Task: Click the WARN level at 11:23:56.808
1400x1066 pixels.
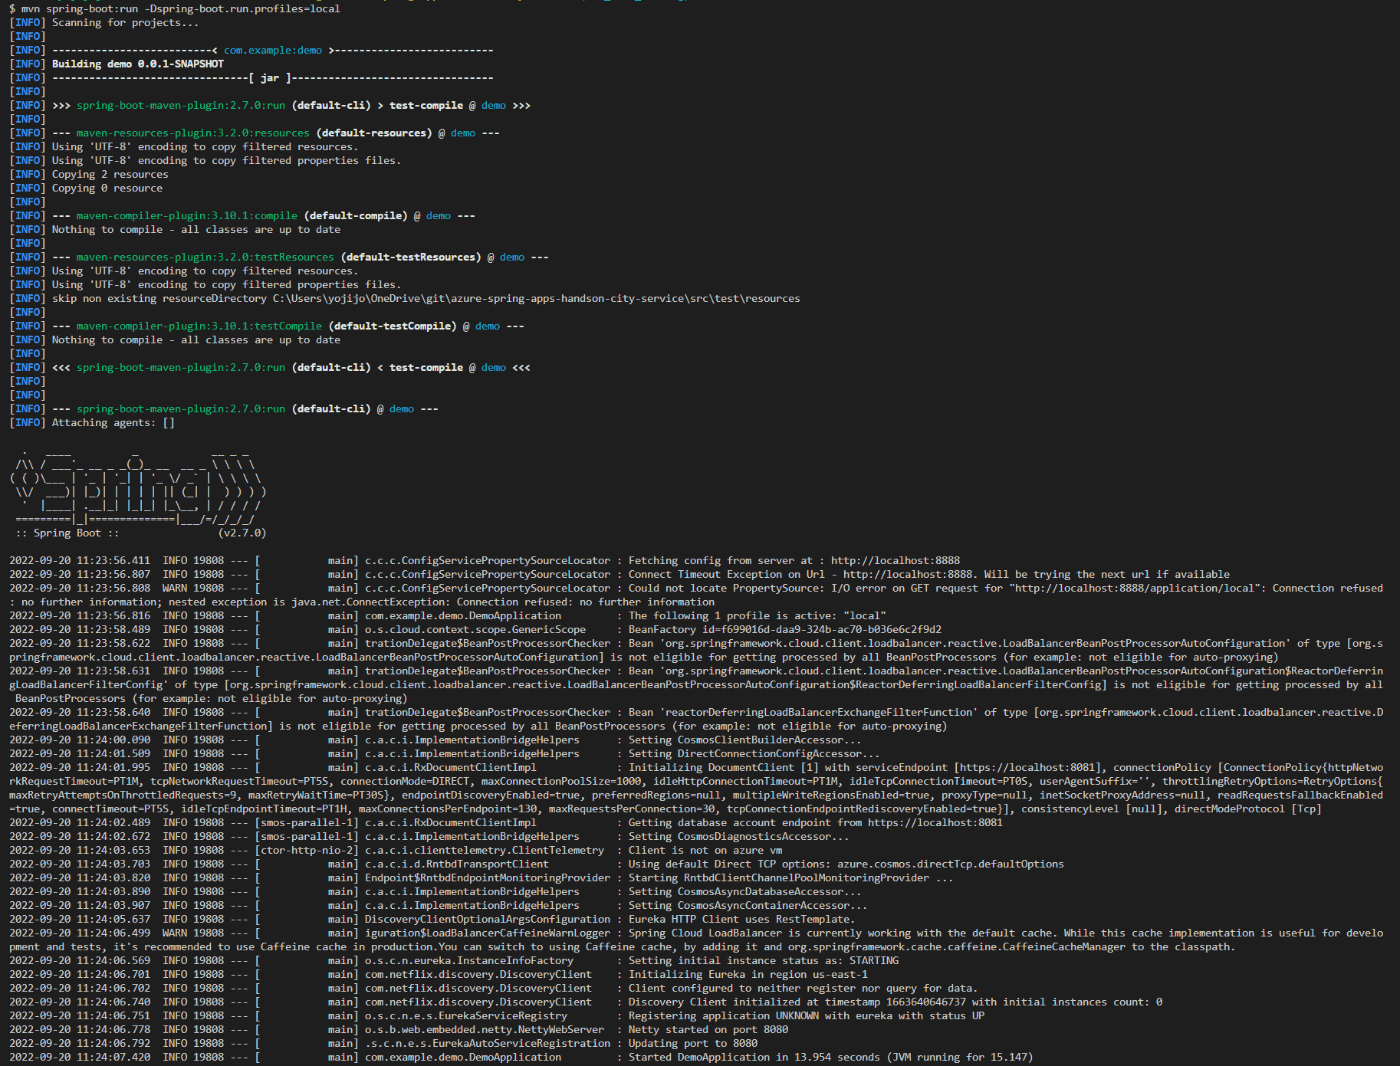Action: click(175, 588)
